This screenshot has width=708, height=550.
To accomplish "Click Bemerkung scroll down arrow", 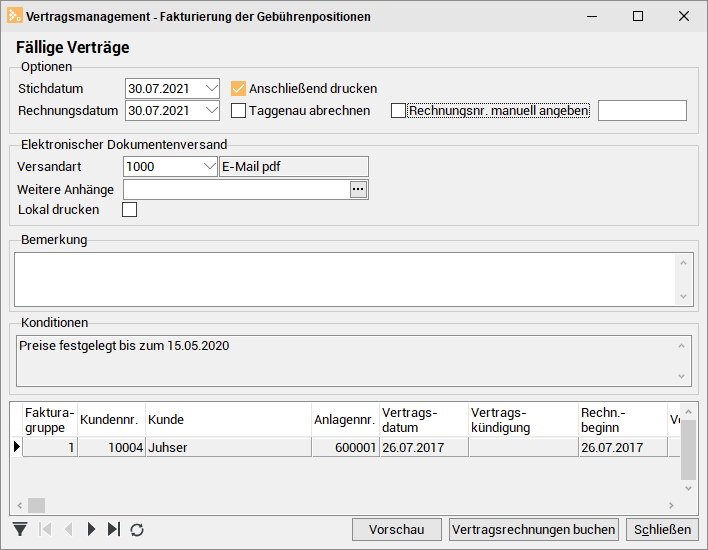I will click(684, 296).
